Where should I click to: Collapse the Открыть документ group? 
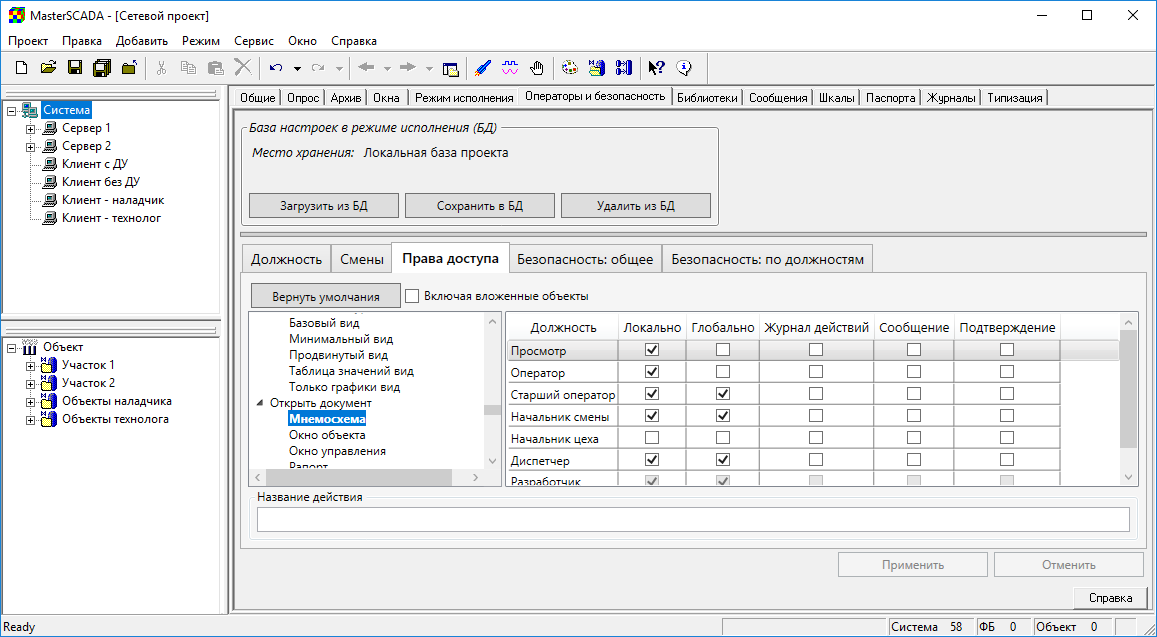click(x=260, y=403)
